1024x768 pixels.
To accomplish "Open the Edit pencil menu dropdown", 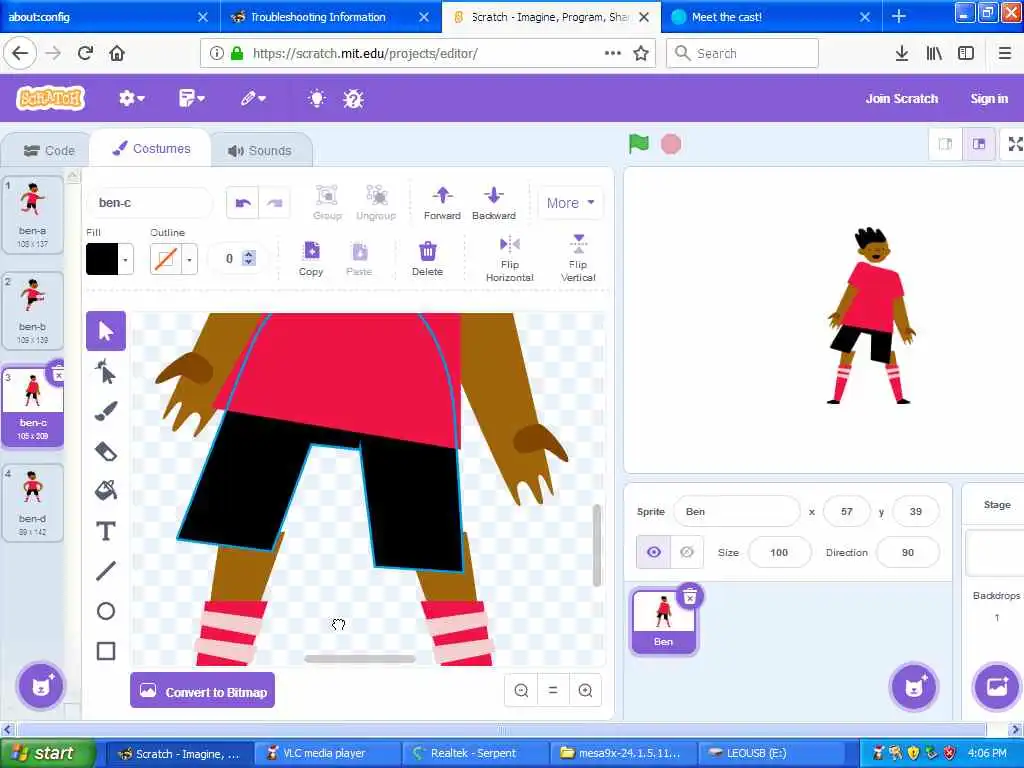I will pyautogui.click(x=253, y=99).
